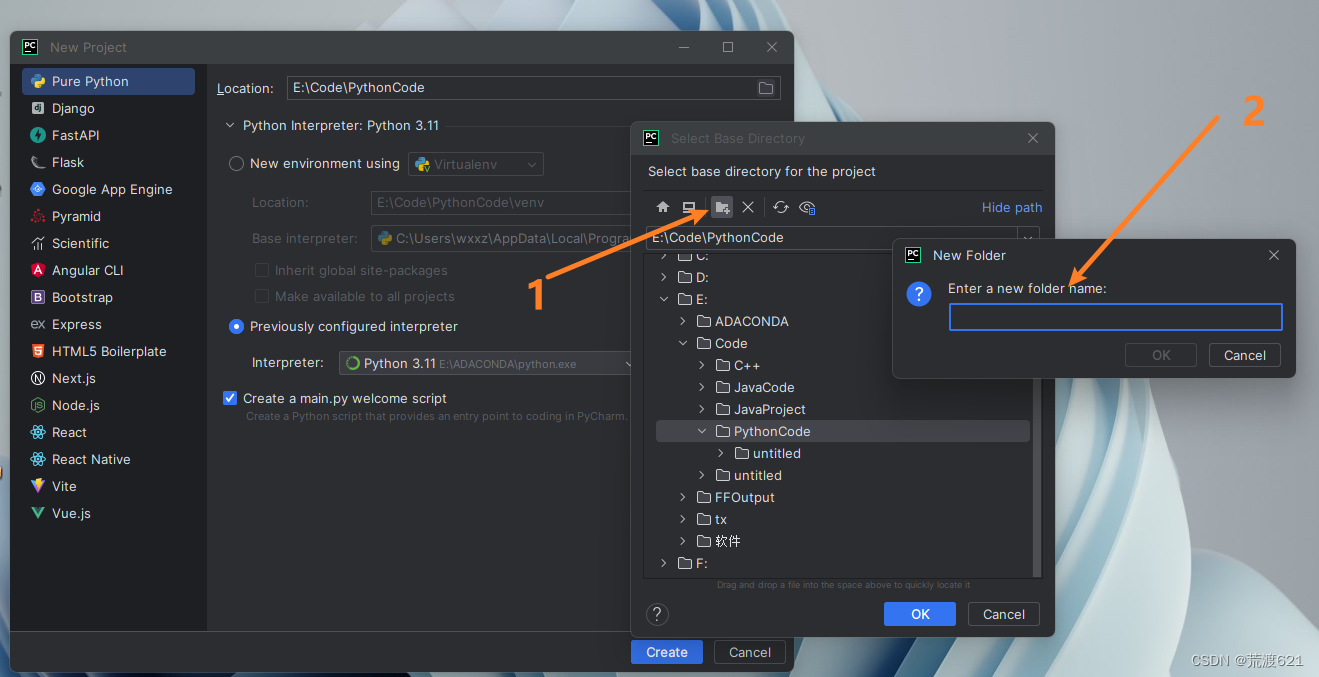Screen dimensions: 1319x677
Task: Toggle show hidden files icon
Action: tap(807, 207)
